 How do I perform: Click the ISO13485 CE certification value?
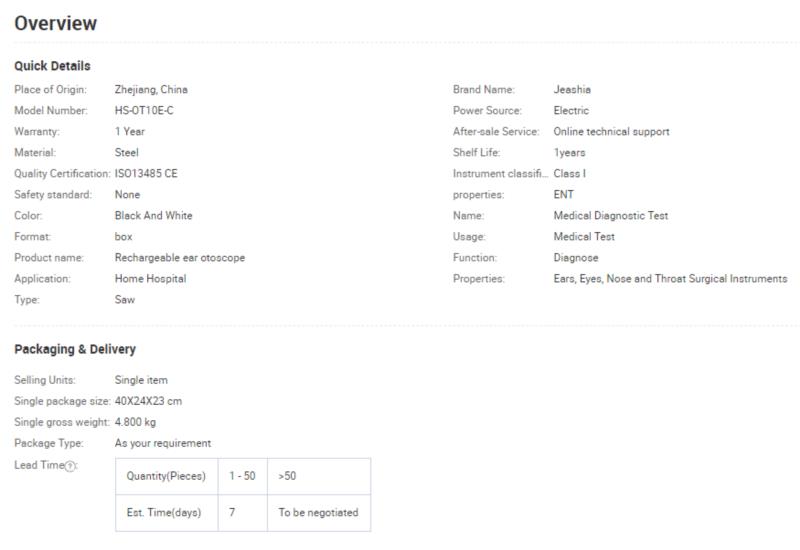click(x=146, y=173)
